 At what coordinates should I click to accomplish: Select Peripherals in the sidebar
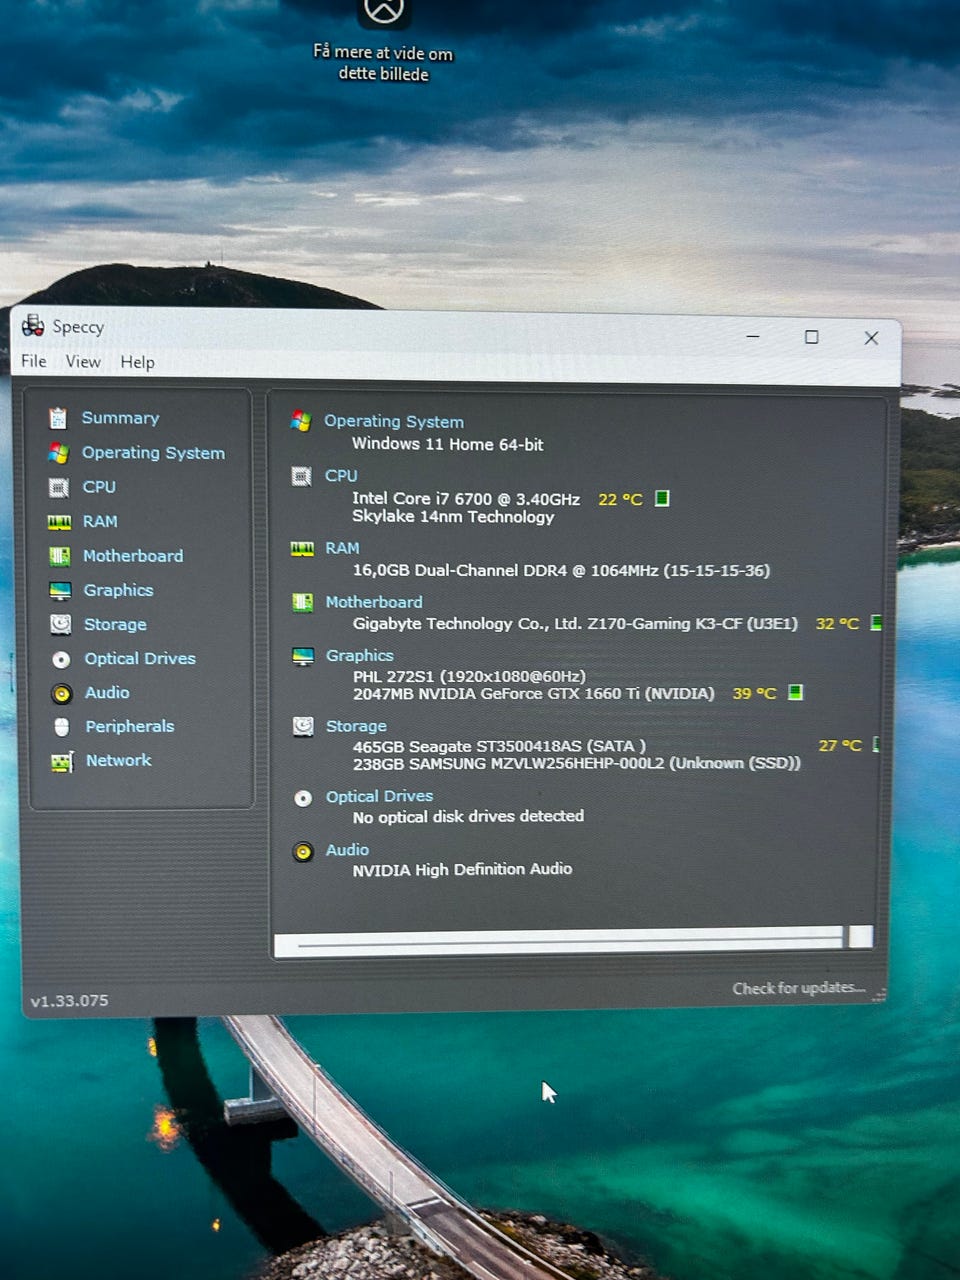130,727
